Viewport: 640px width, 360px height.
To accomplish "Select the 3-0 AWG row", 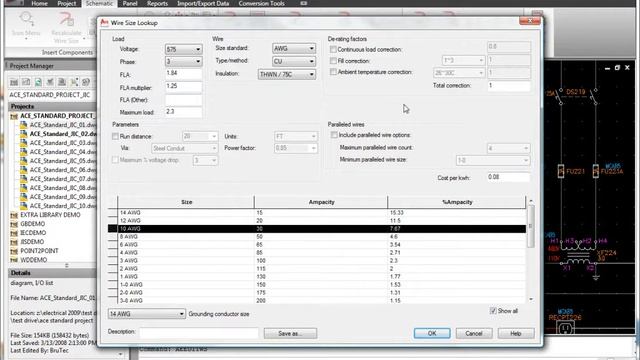I will pos(317,300).
